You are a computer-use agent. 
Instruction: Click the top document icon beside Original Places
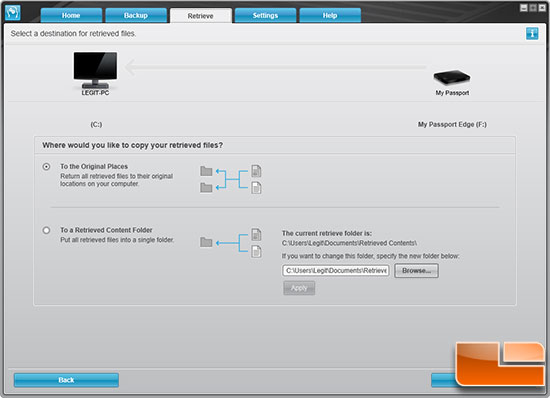(256, 171)
